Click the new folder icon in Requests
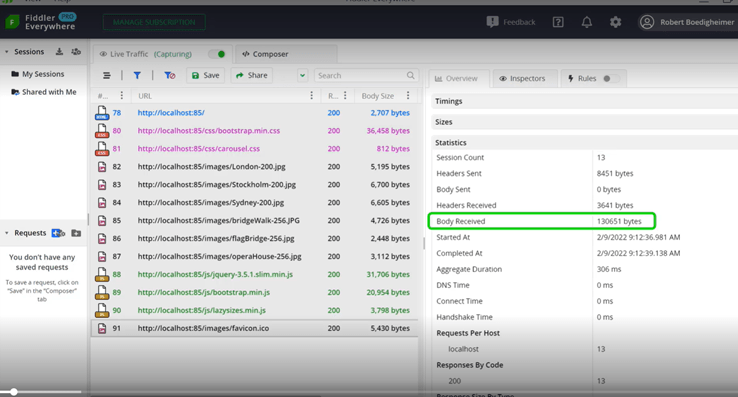Image resolution: width=738 pixels, height=397 pixels. click(x=76, y=233)
